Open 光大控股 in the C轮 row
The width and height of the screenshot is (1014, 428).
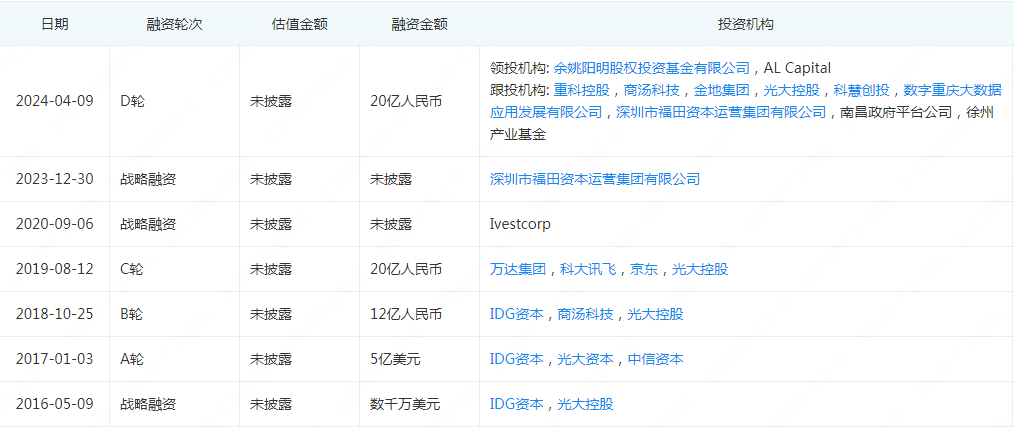coord(699,269)
